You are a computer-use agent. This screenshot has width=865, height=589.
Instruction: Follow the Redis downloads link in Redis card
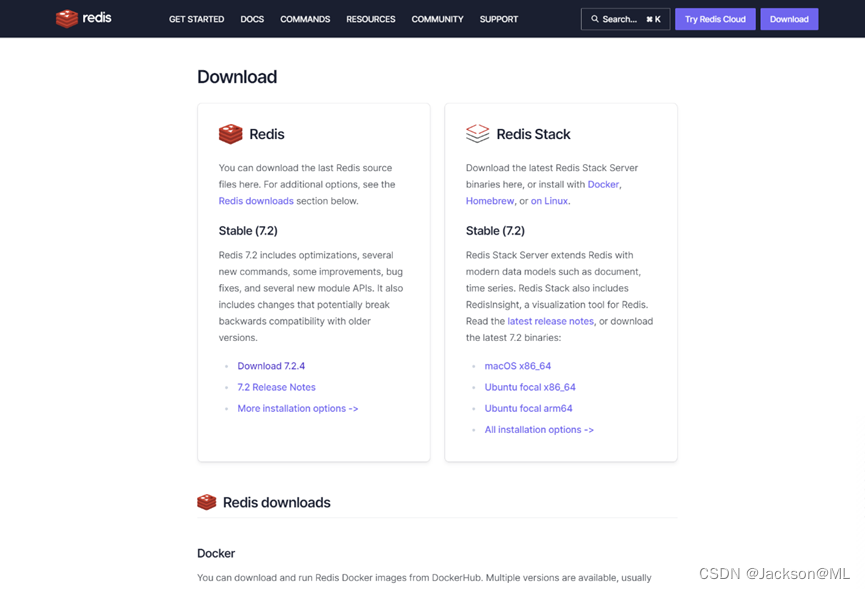256,201
